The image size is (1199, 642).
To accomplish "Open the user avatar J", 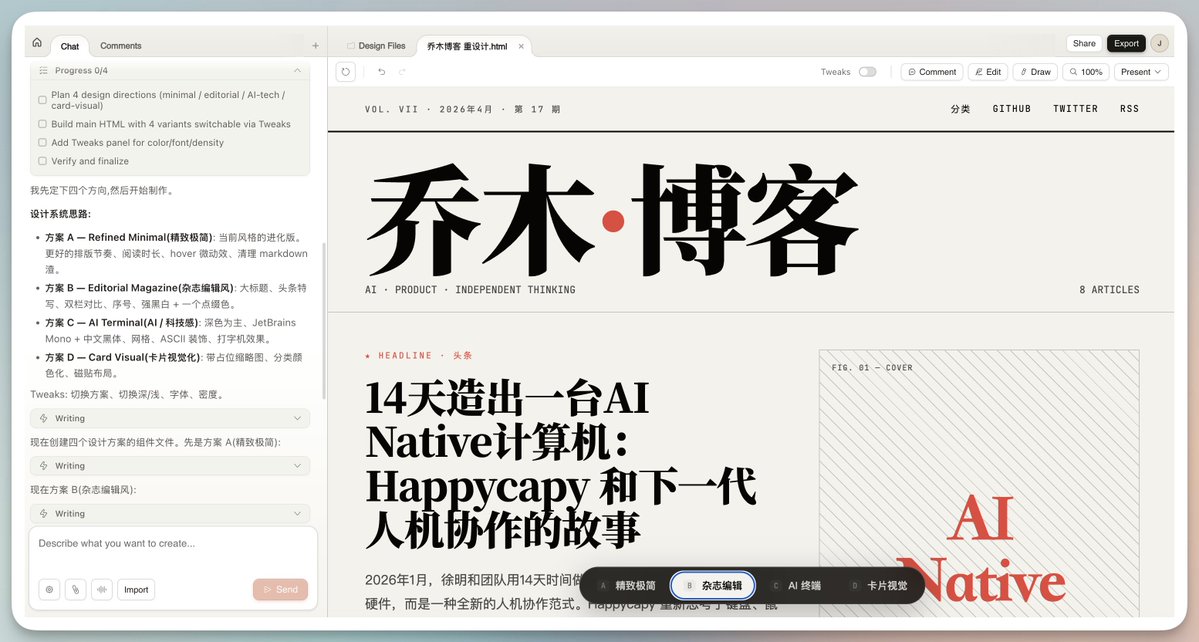I will click(1159, 44).
